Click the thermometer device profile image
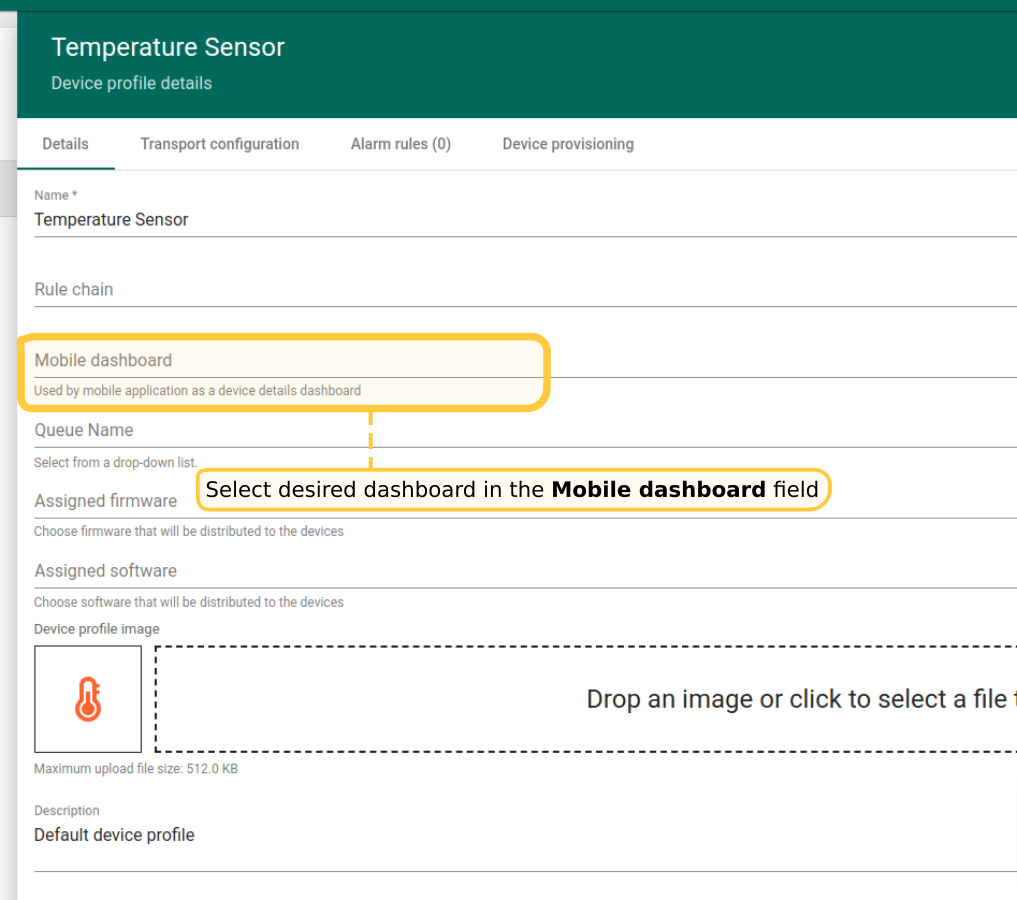 (x=88, y=699)
